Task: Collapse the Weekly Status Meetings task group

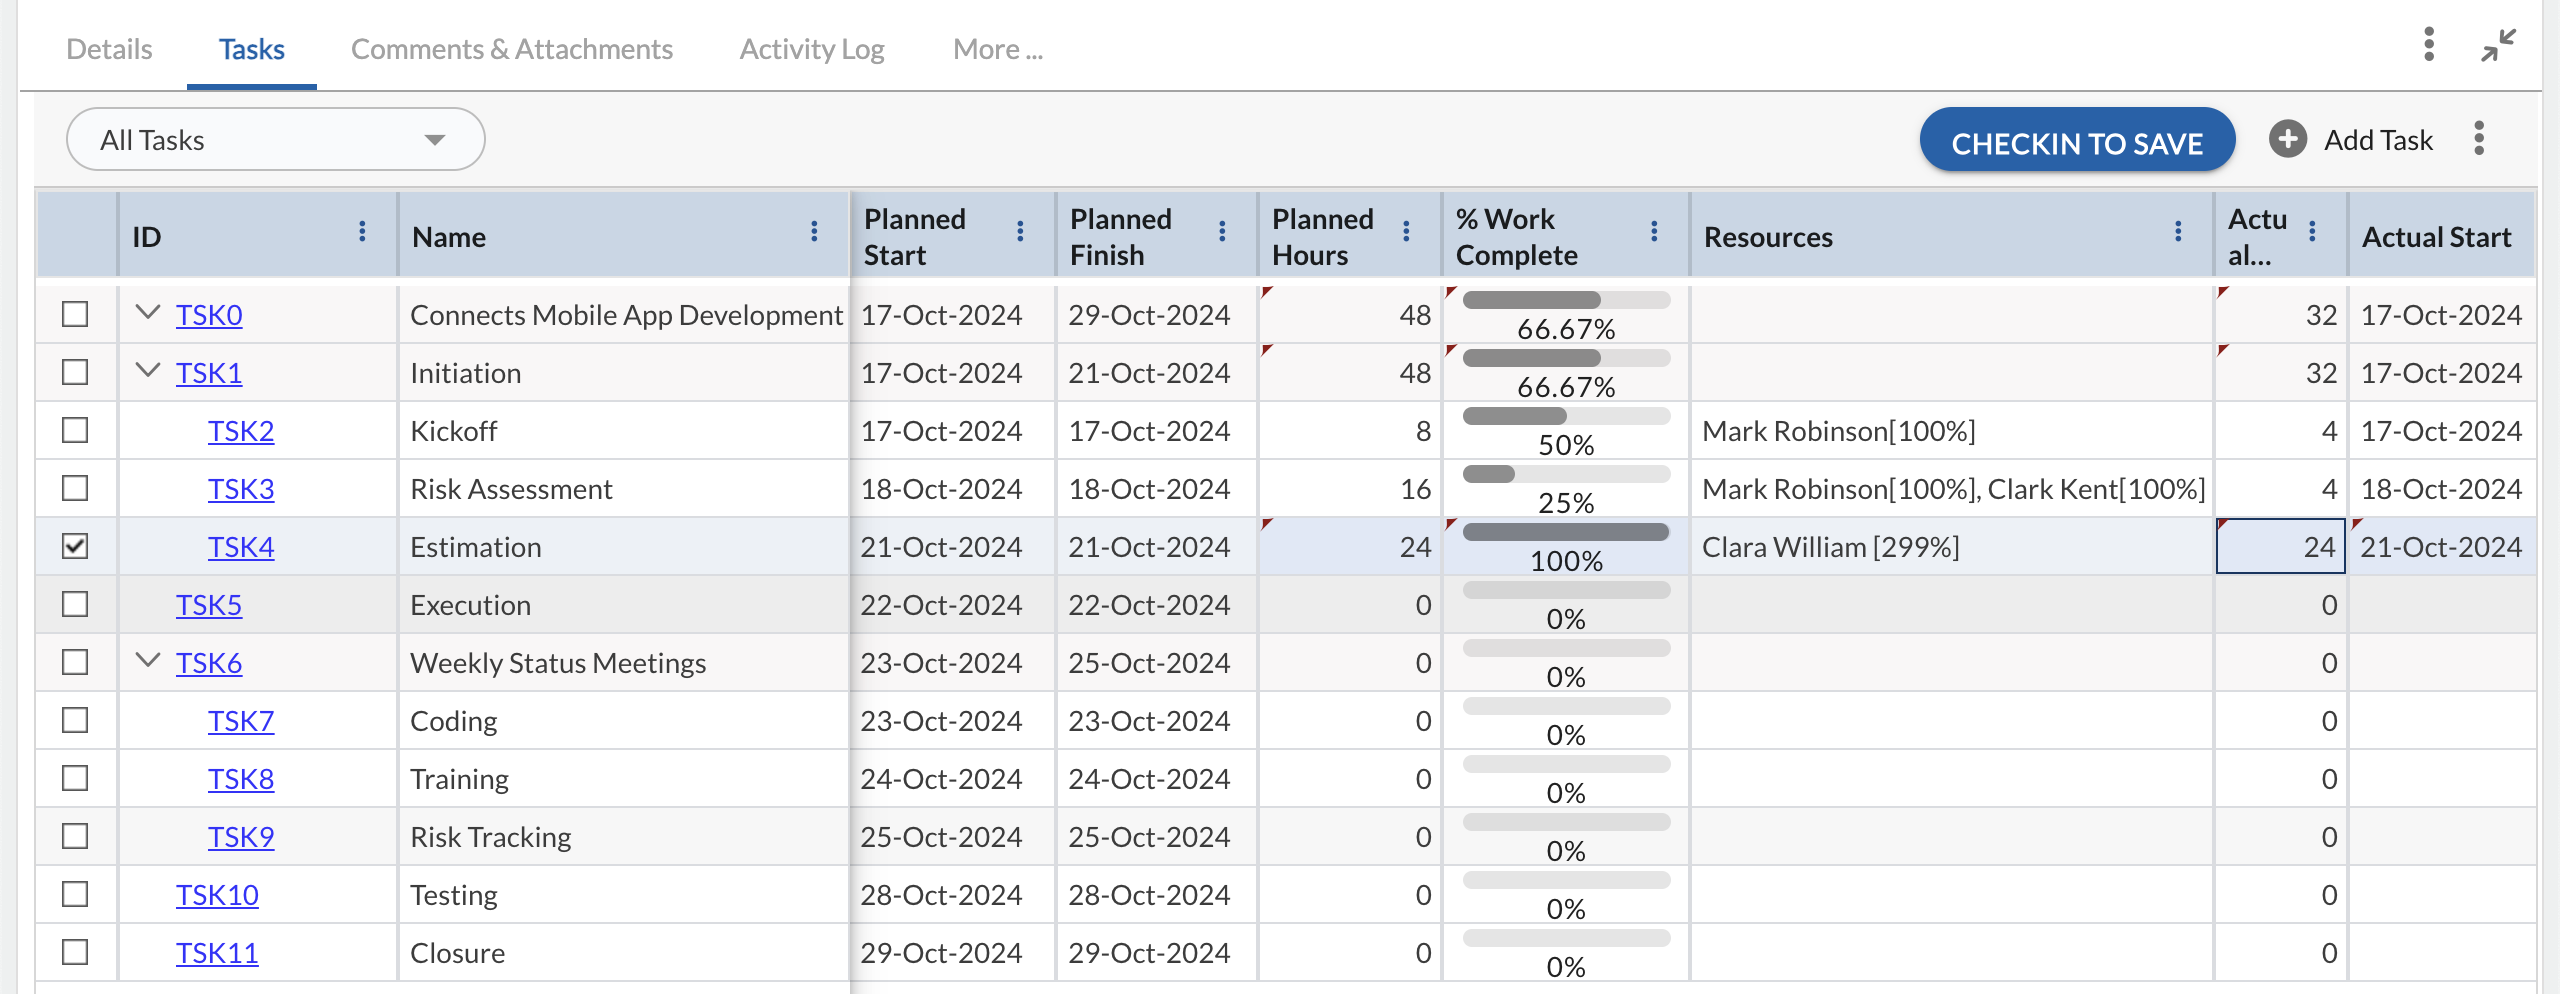Action: (x=146, y=662)
